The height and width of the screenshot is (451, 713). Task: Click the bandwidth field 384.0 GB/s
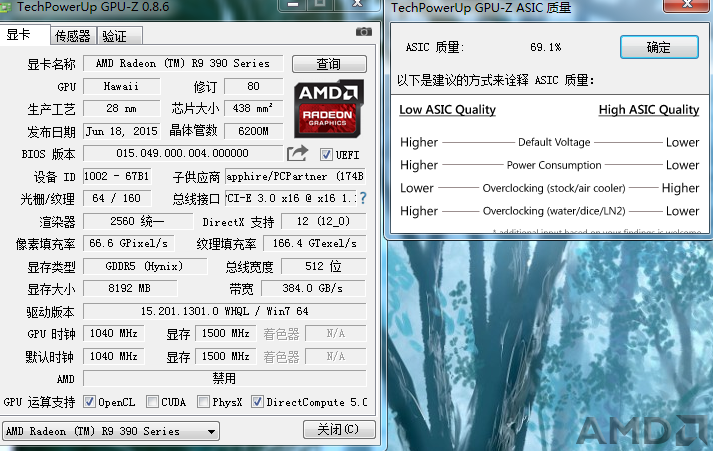point(314,288)
